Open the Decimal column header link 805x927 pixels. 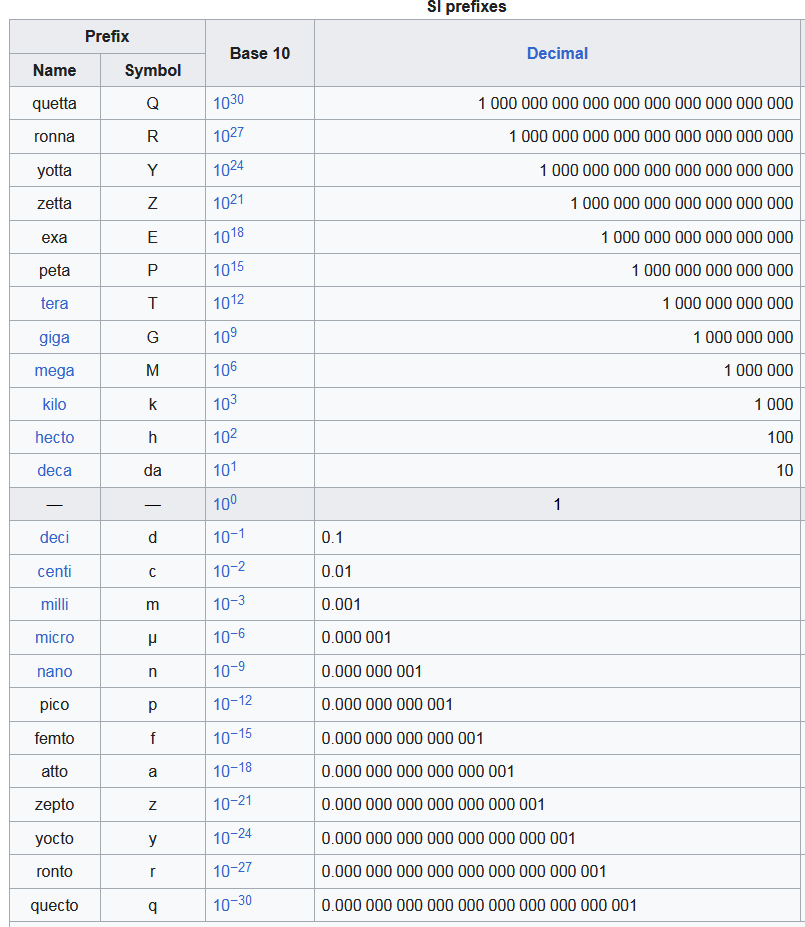557,53
